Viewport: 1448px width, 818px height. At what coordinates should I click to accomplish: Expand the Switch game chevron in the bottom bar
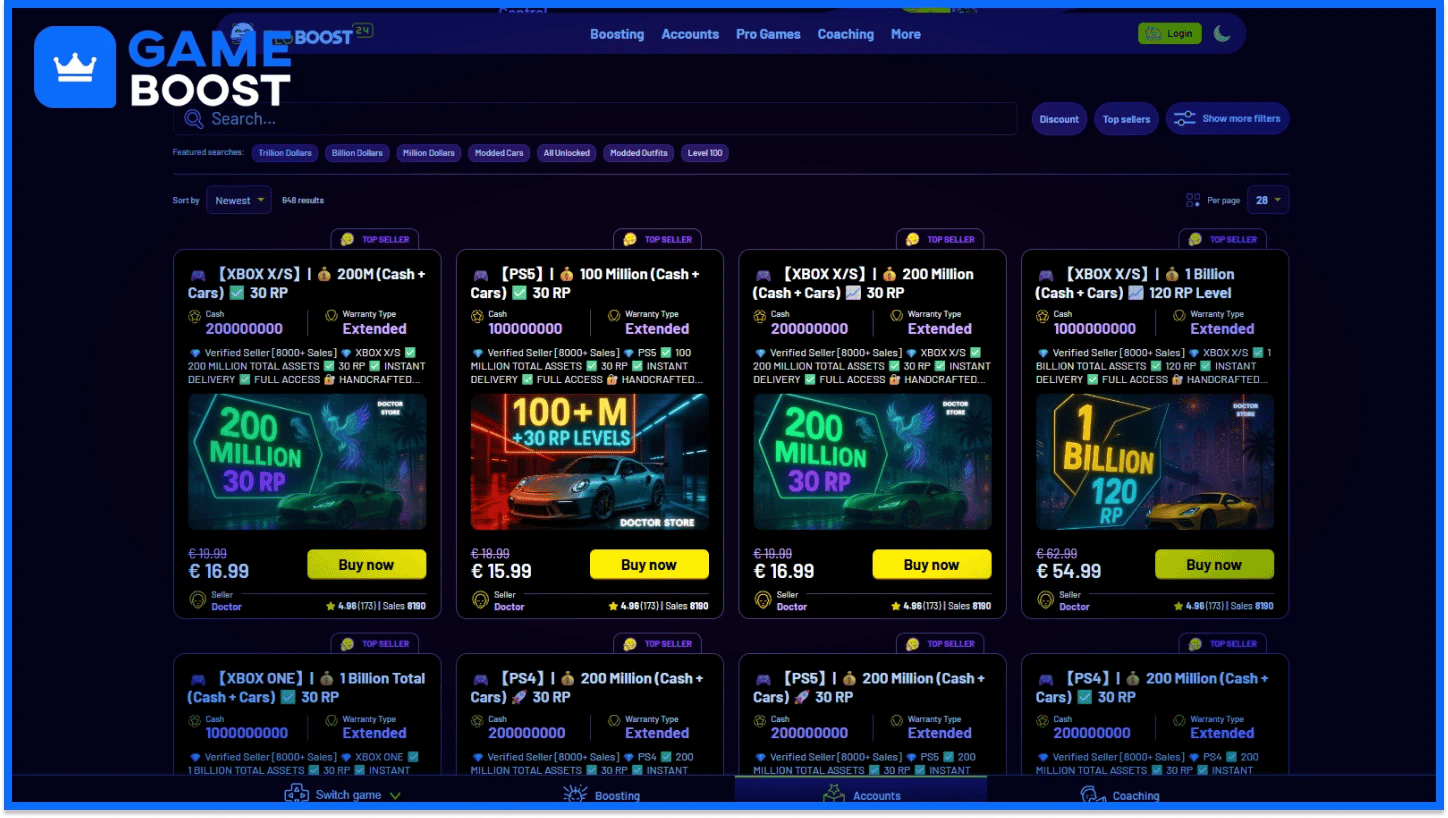pos(395,796)
